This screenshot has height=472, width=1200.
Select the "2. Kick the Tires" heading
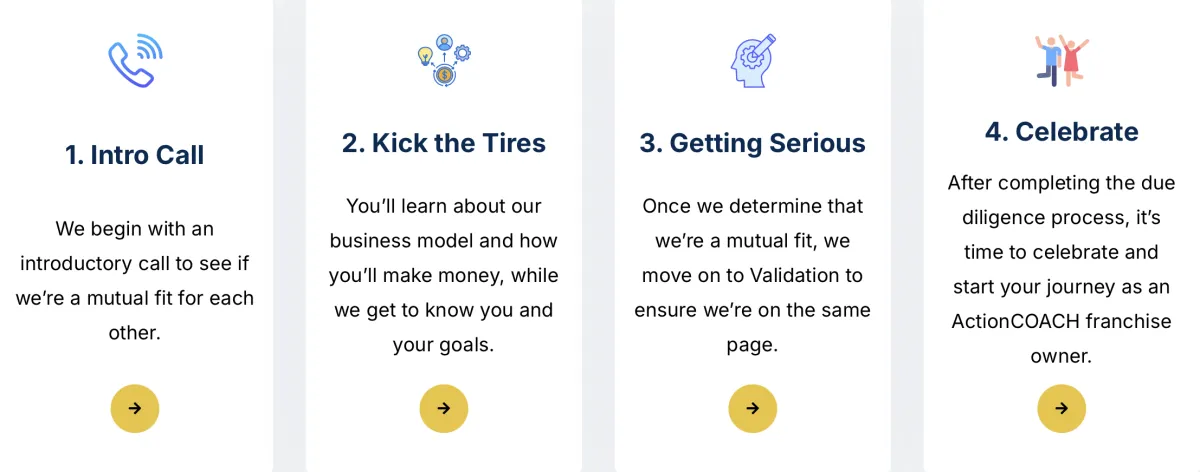(x=444, y=143)
